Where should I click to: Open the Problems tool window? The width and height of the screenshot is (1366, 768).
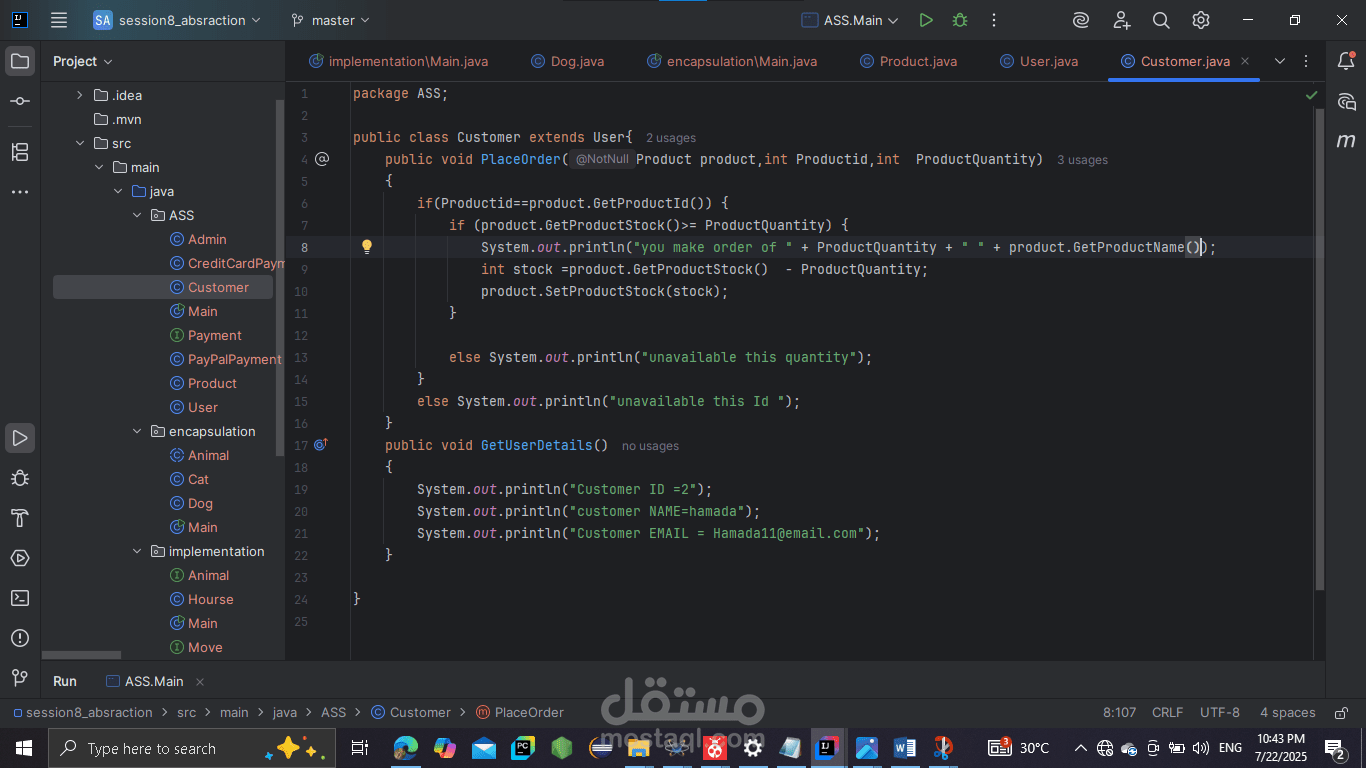20,638
